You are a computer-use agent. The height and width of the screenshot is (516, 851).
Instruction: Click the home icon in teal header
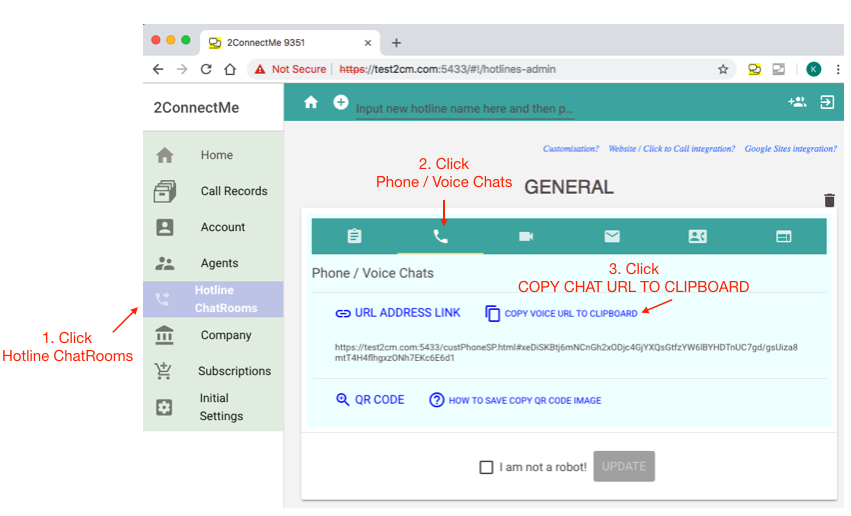311,102
